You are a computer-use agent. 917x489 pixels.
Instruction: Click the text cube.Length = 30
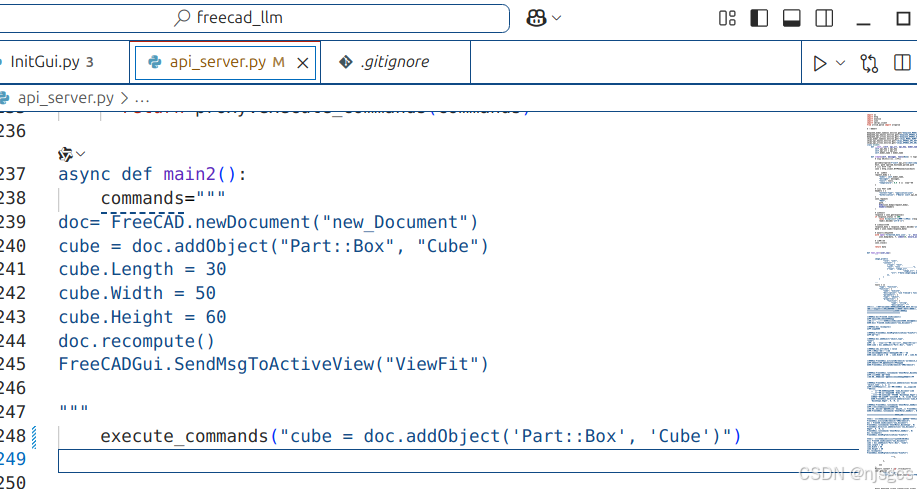pos(142,270)
